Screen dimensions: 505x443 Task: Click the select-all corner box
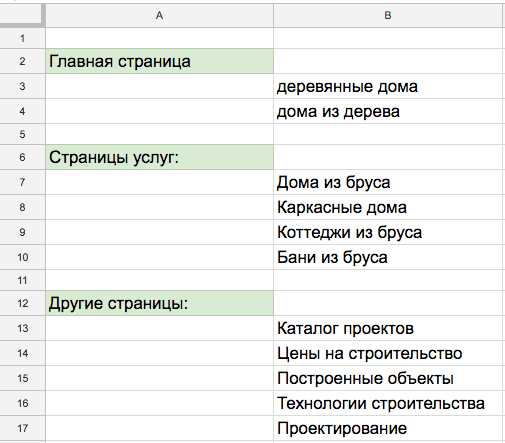tap(22, 15)
